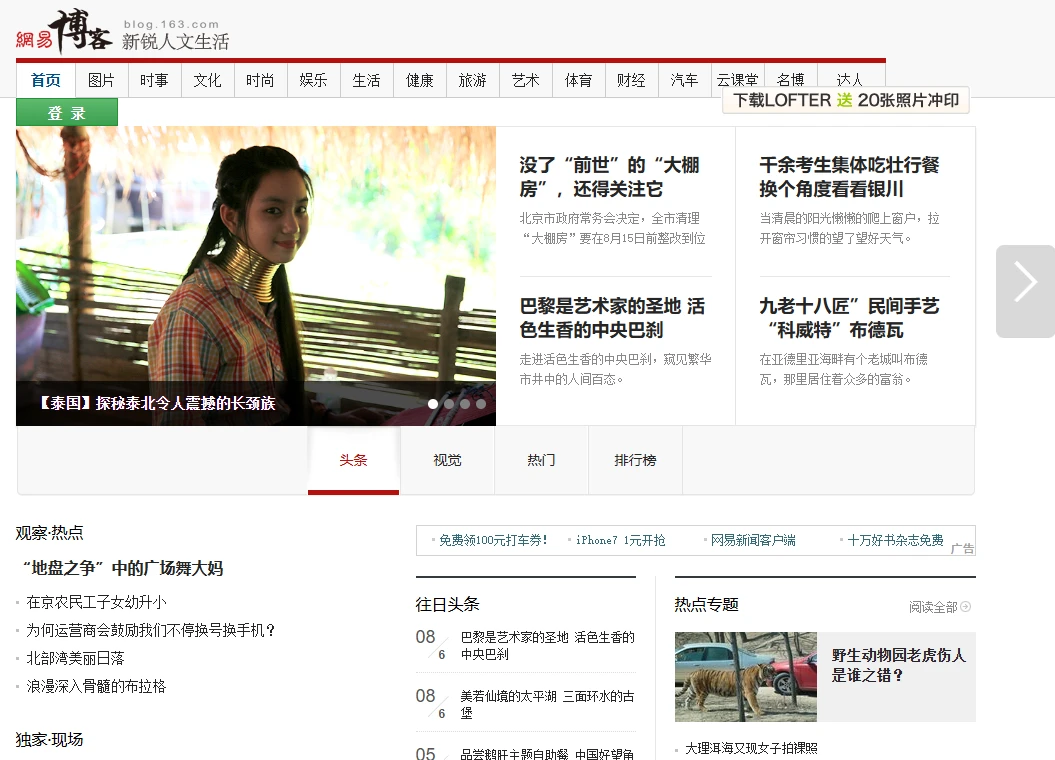Image resolution: width=1055 pixels, height=760 pixels.
Task: Open the tiger and cars thumbnail
Action: (745, 677)
